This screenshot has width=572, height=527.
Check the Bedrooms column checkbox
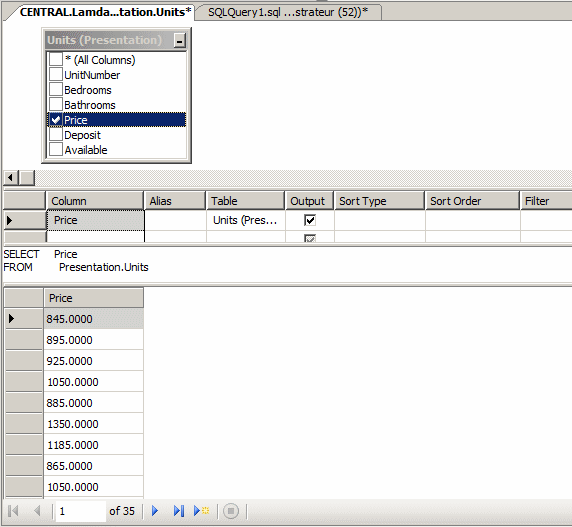[56, 89]
